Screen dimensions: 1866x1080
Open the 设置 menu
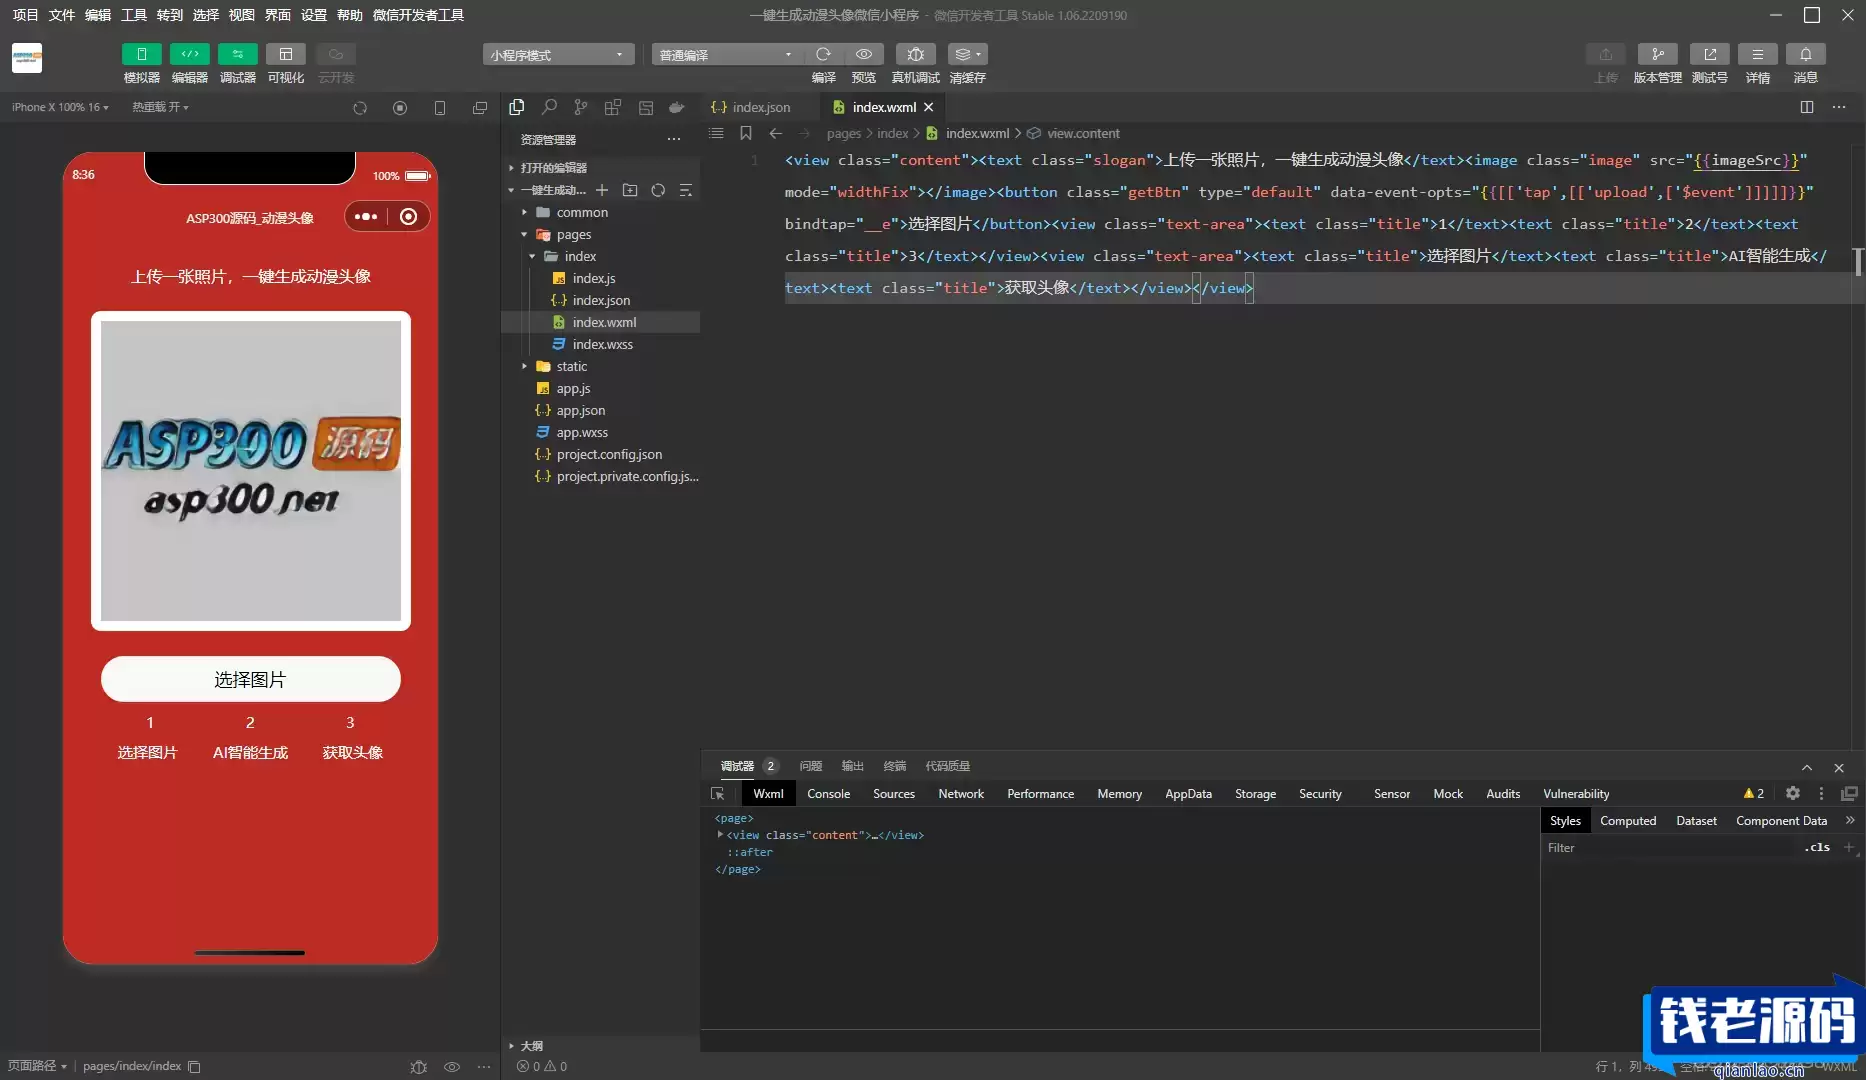(313, 15)
